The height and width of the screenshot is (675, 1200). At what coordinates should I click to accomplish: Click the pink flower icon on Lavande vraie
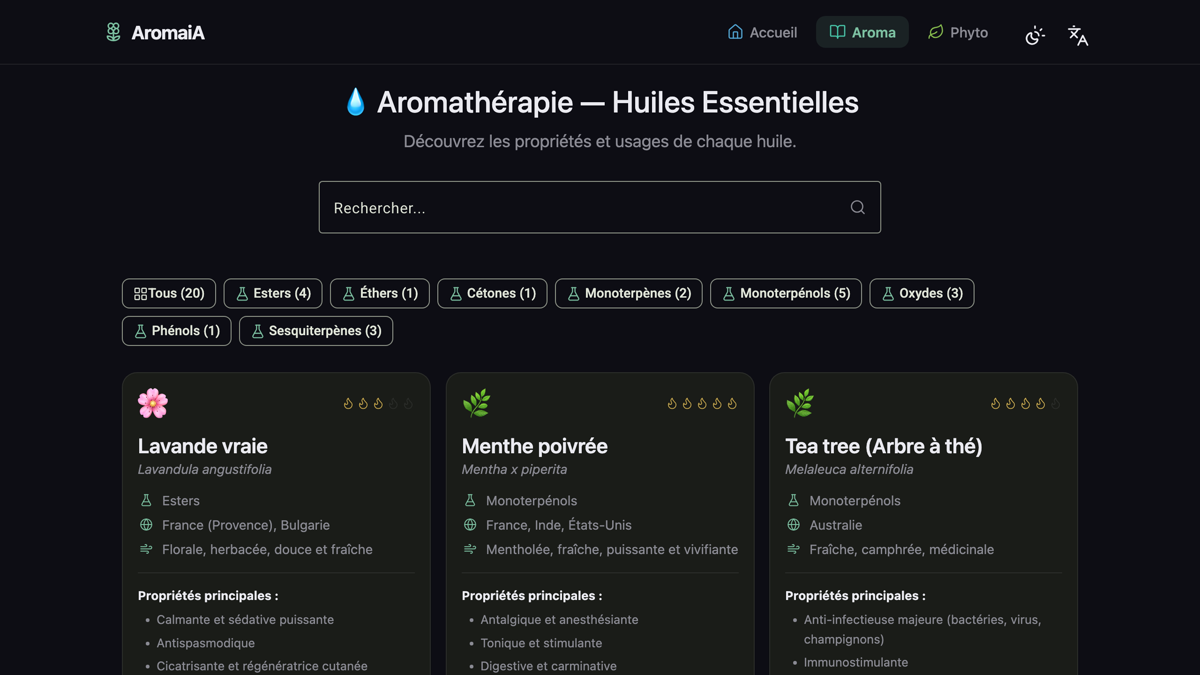[x=153, y=403]
